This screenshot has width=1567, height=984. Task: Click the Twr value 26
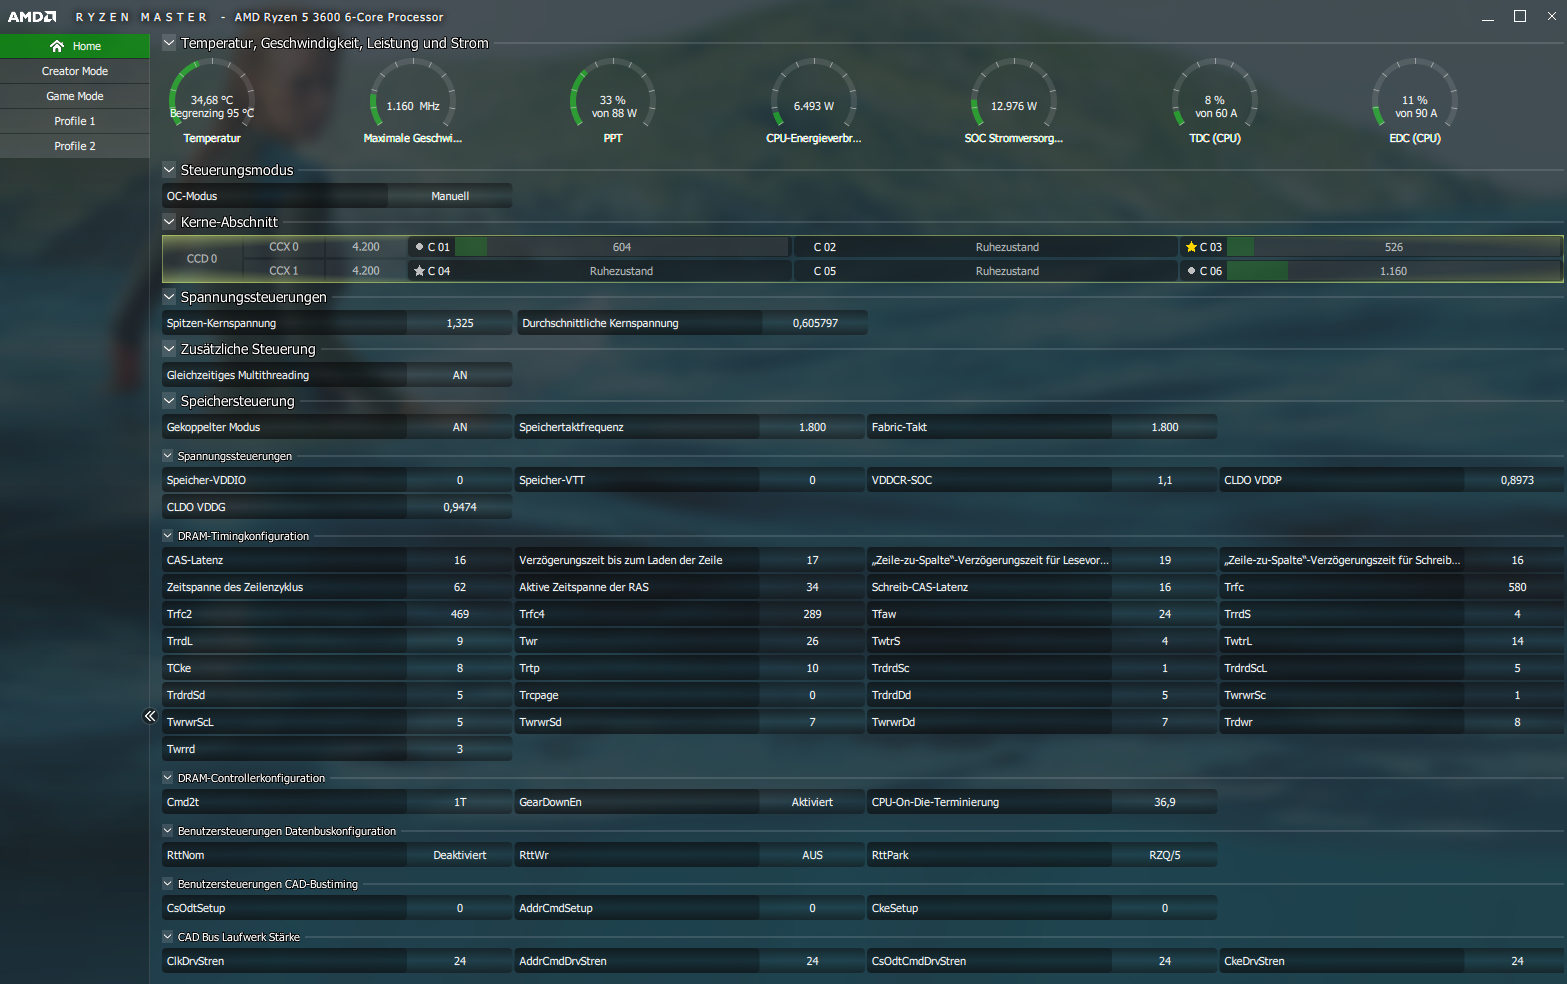pos(812,641)
